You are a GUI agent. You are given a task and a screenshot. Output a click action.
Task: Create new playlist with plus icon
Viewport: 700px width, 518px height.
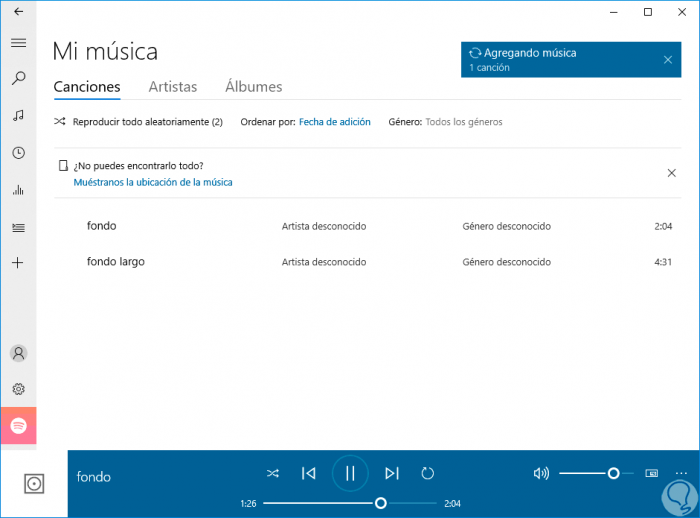click(x=17, y=263)
